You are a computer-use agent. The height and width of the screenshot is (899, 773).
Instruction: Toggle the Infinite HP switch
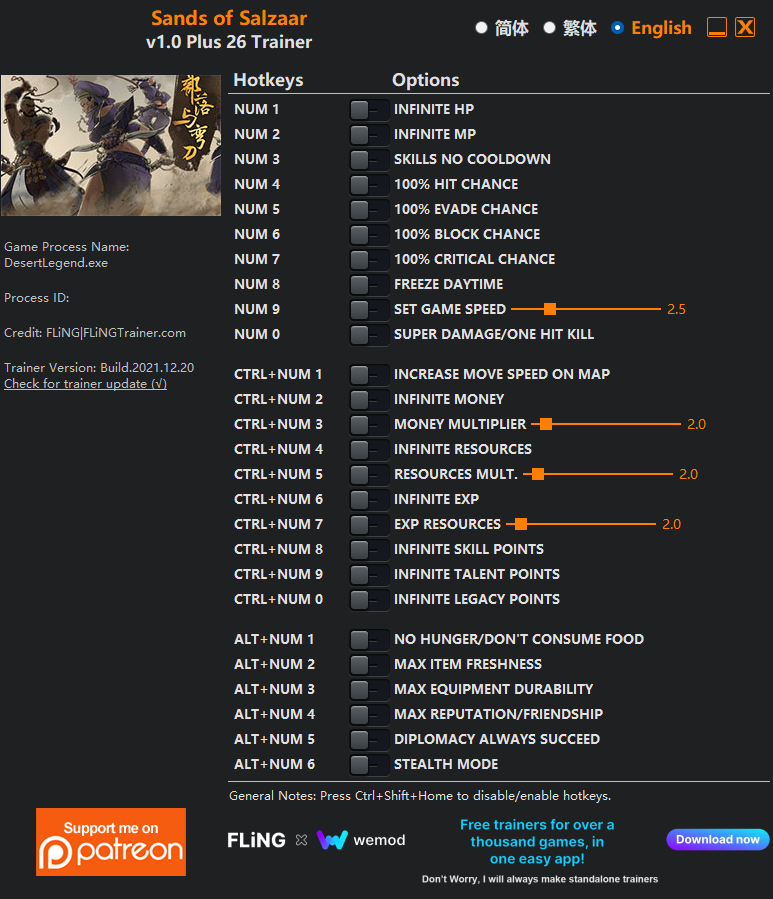tap(369, 110)
